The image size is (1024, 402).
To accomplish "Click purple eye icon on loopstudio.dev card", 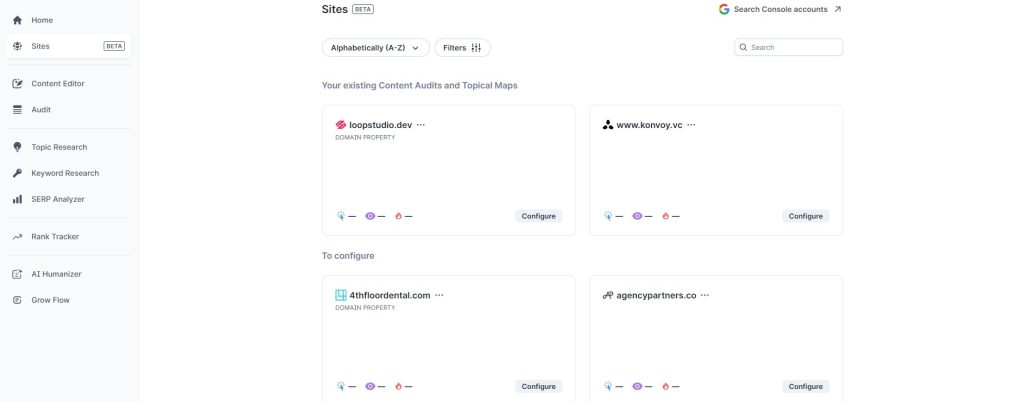I will coord(370,216).
